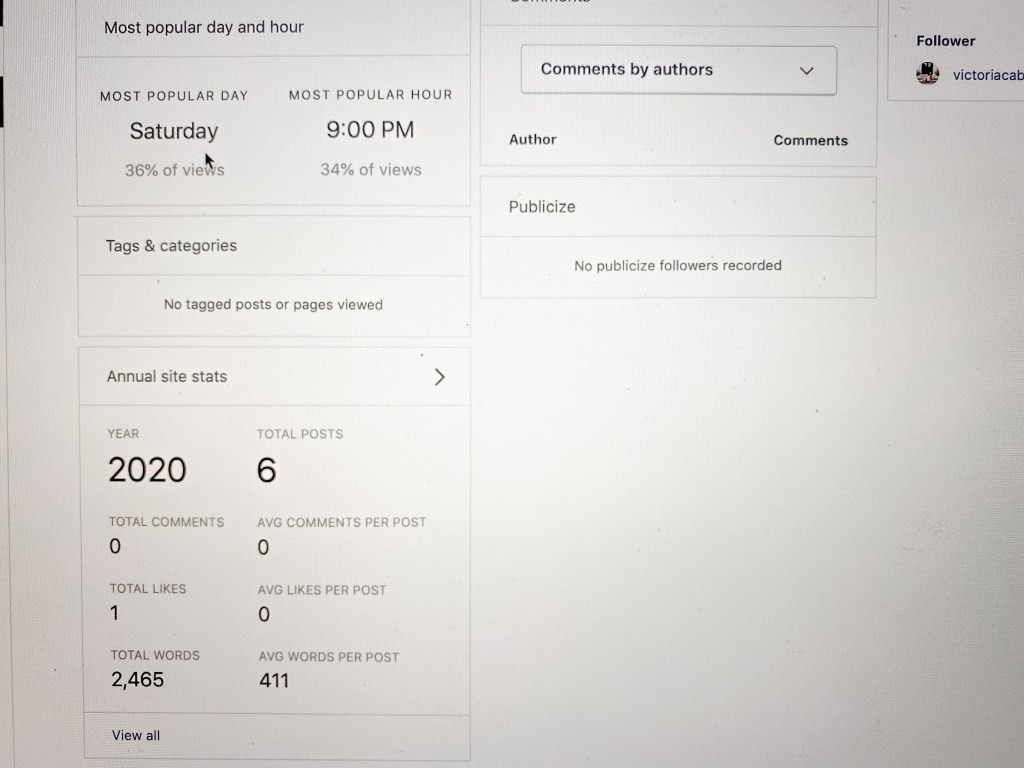Click the 2020 year value
The width and height of the screenshot is (1024, 768).
click(x=147, y=470)
